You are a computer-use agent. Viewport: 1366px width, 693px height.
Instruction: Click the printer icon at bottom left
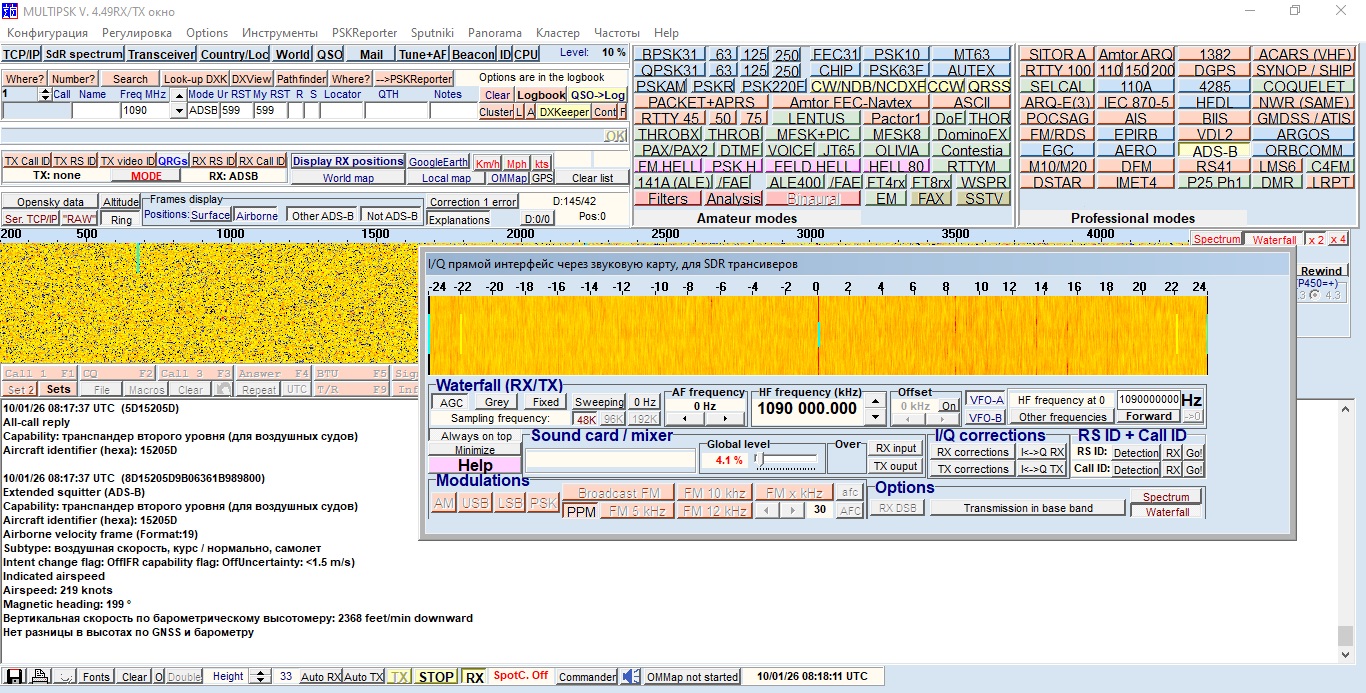[39, 677]
